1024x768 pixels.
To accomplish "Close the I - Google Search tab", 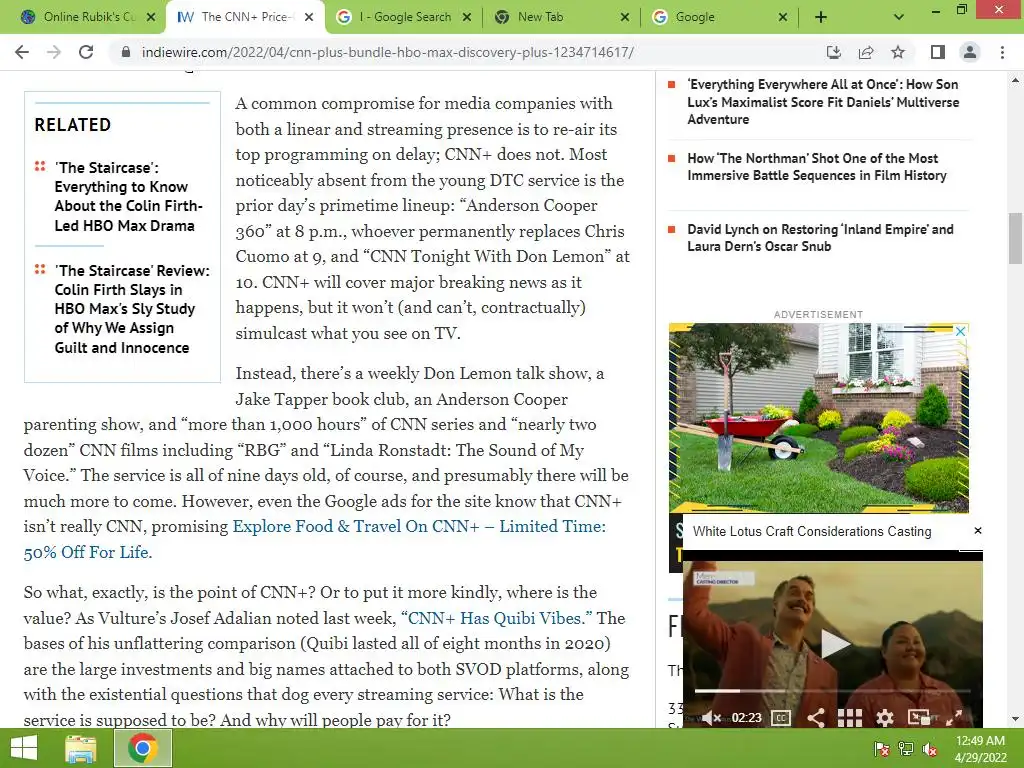I will (x=467, y=17).
